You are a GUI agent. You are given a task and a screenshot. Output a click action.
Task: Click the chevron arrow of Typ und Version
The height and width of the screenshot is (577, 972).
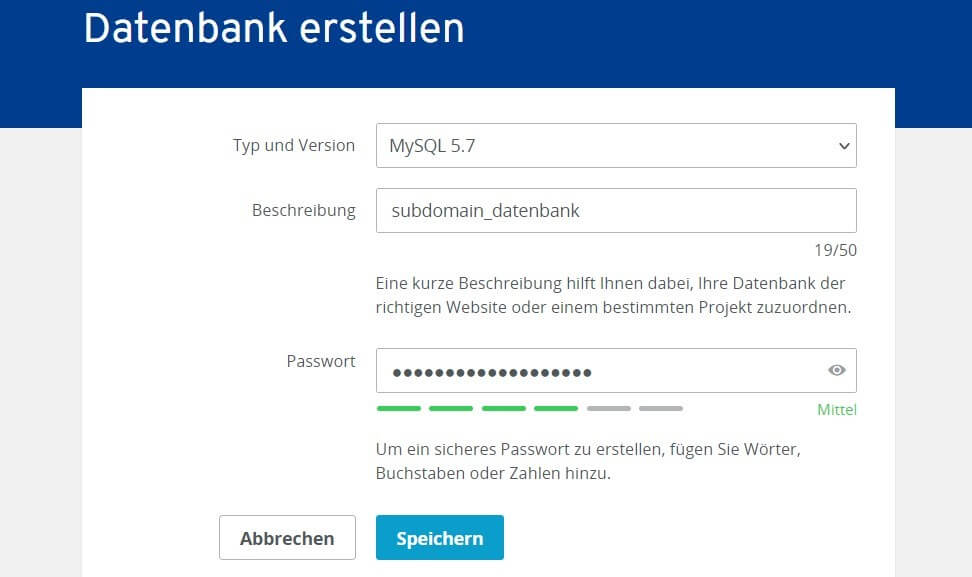tap(844, 146)
